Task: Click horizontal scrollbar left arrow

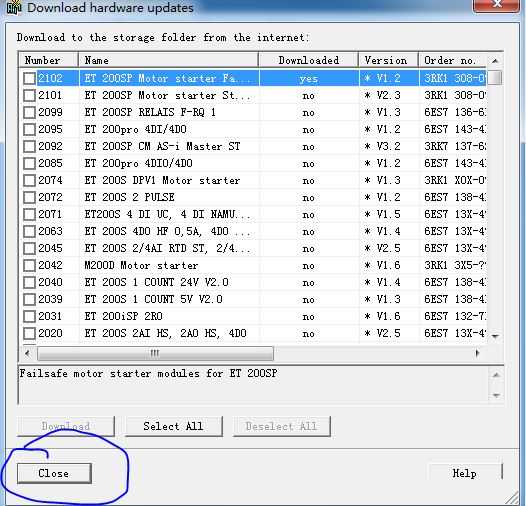Action: click(x=28, y=353)
